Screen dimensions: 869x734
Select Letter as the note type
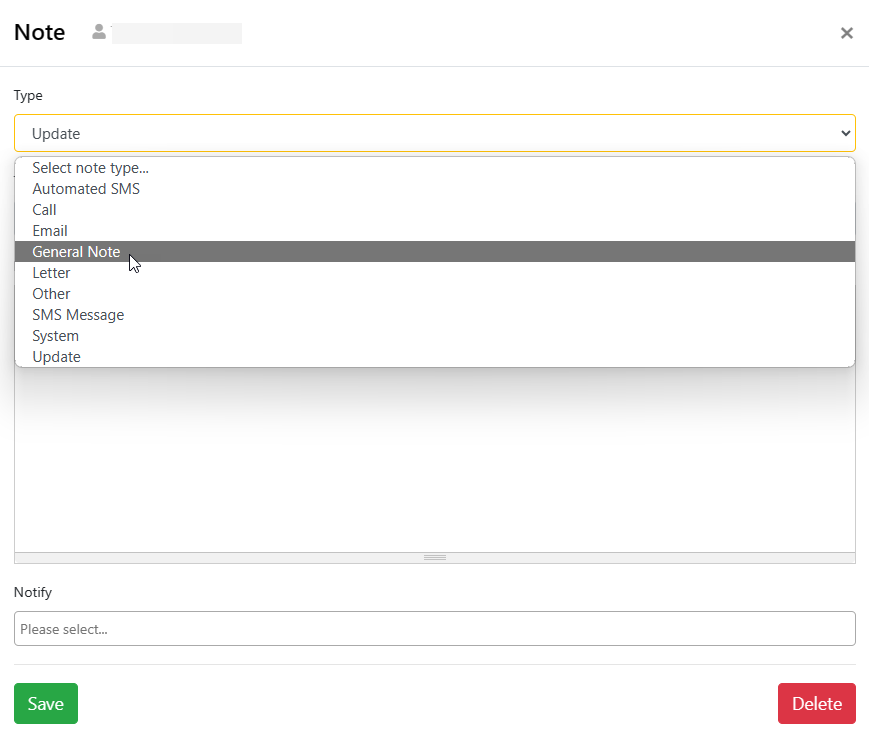click(51, 273)
